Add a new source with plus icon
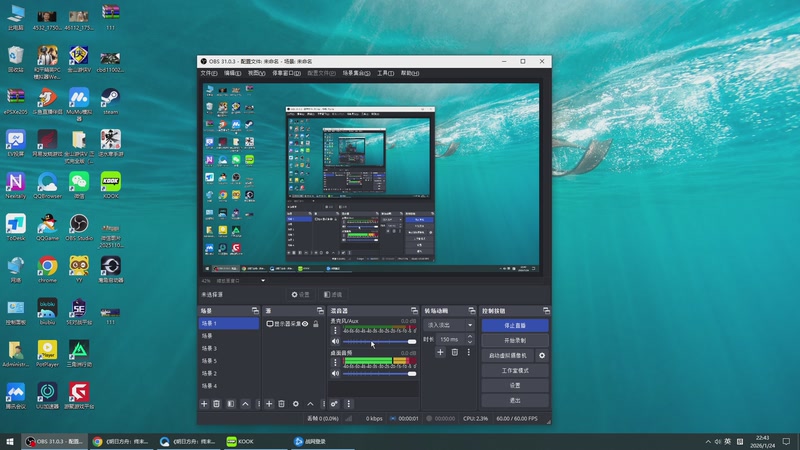Screen dimensions: 800x450 (x=269, y=404)
